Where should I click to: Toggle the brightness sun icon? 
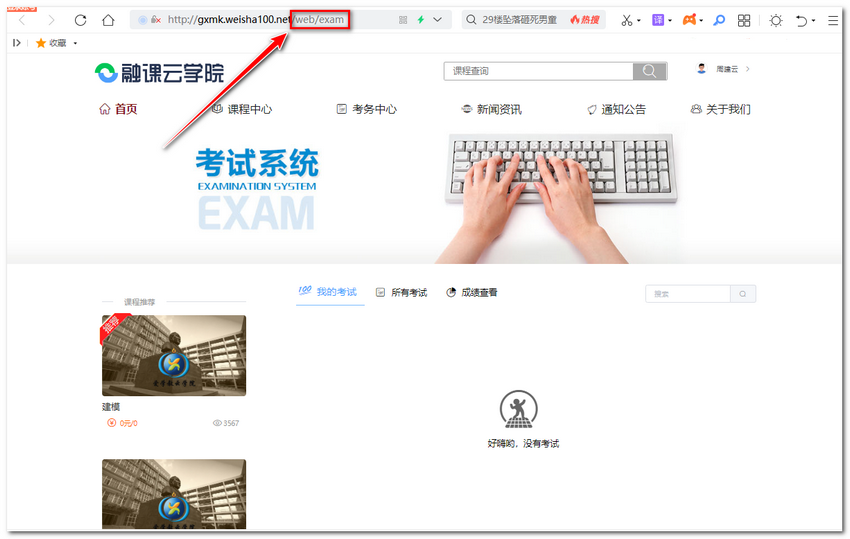click(x=776, y=20)
